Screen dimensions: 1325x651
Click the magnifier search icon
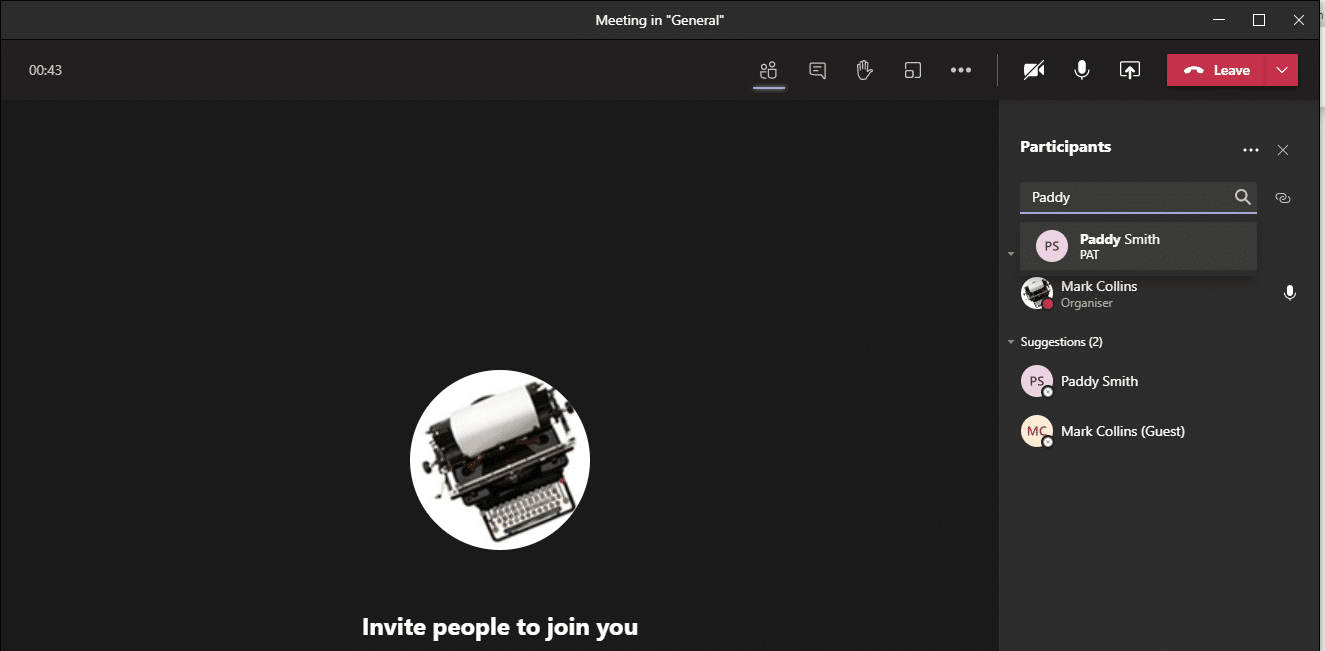click(x=1243, y=197)
